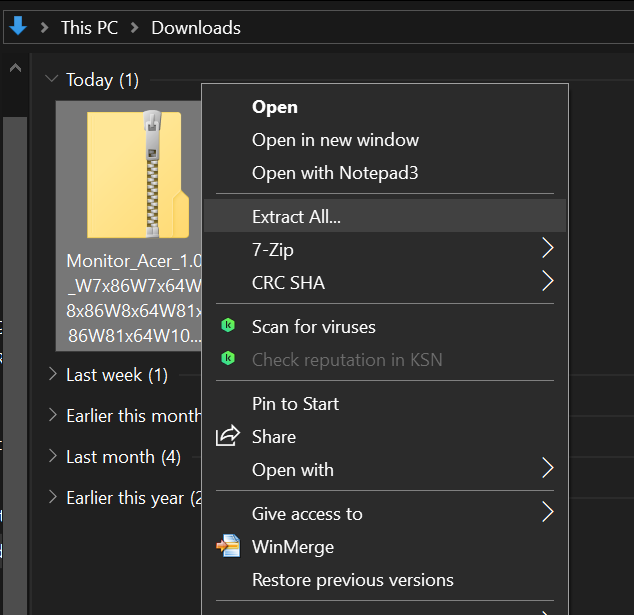Choose Open with Notepad3

335,173
